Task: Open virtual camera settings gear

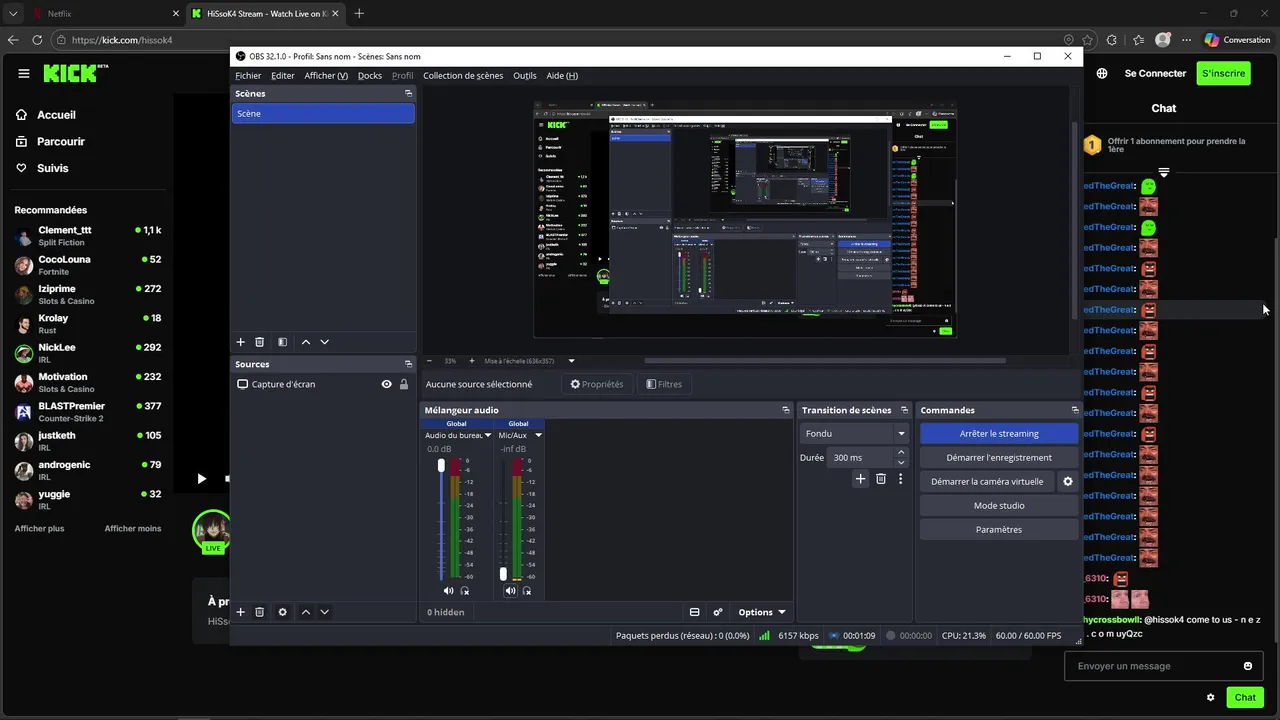Action: click(1068, 481)
